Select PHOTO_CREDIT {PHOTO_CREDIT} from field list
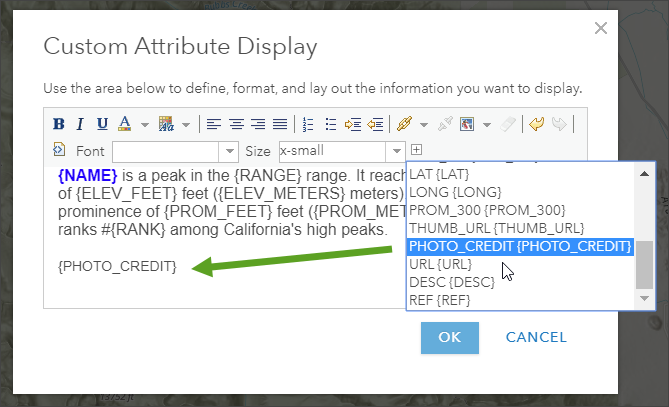The width and height of the screenshot is (669, 407). tap(520, 246)
